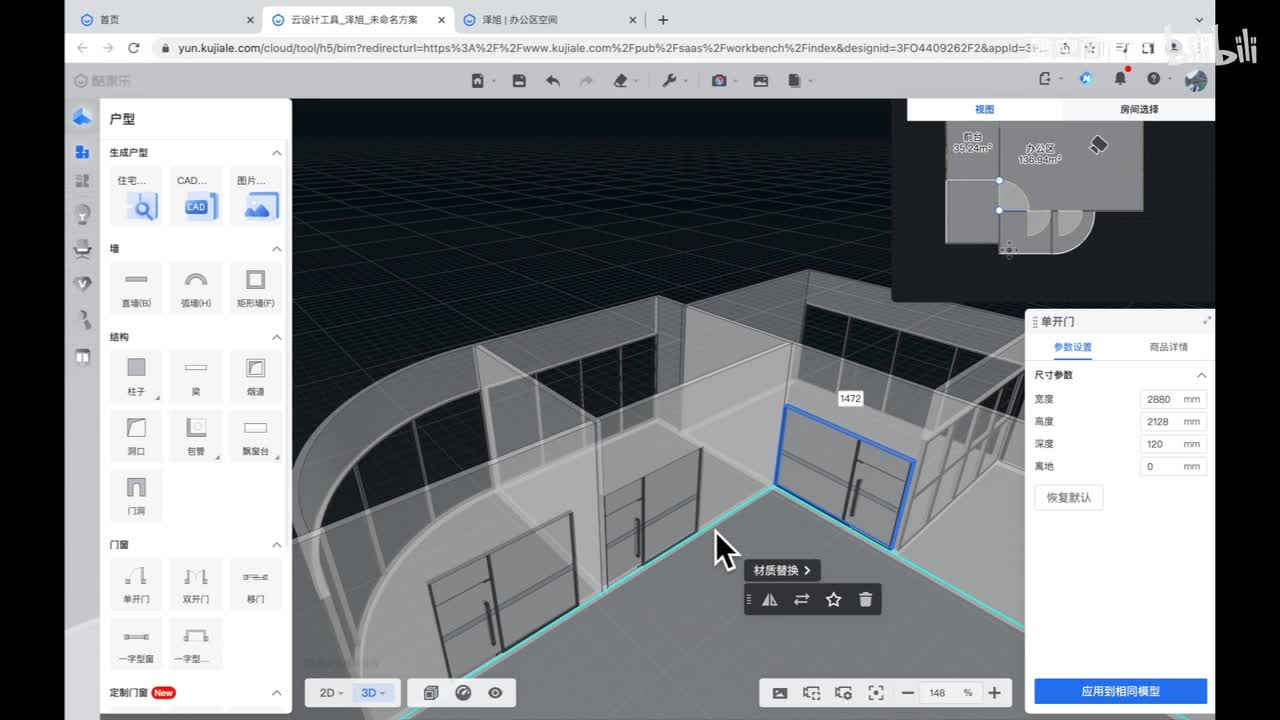Open the house file menu icon
1280x720 pixels.
tap(479, 81)
